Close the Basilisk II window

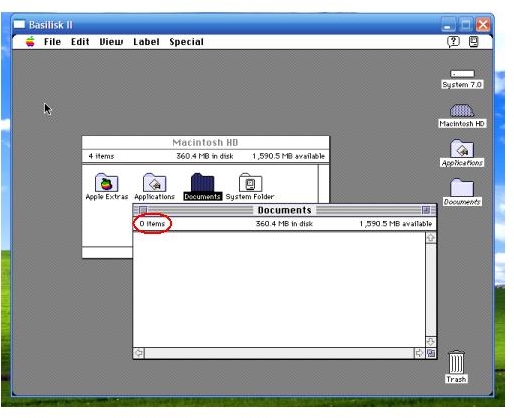pyautogui.click(x=483, y=25)
